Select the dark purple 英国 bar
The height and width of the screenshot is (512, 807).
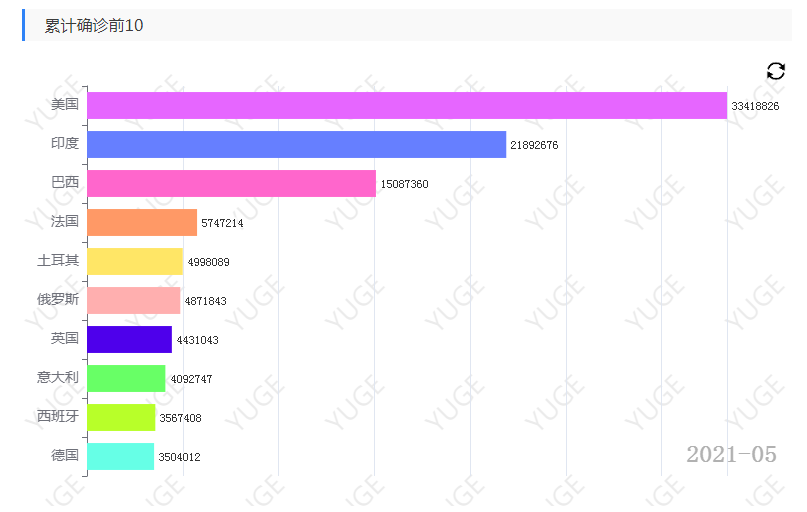pos(130,339)
